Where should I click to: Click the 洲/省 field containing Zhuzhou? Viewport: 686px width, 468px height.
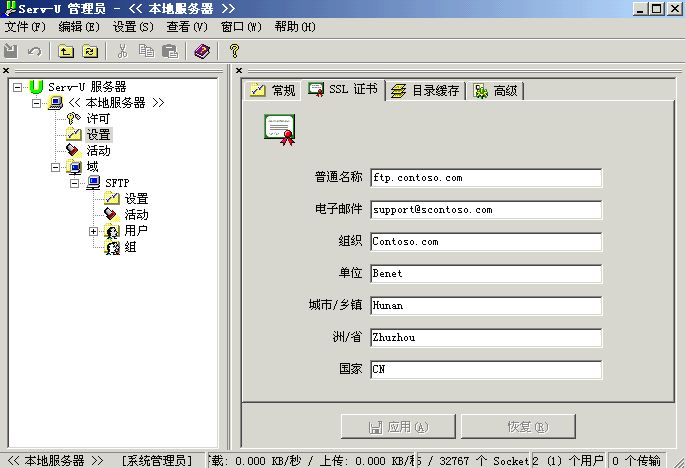point(486,338)
